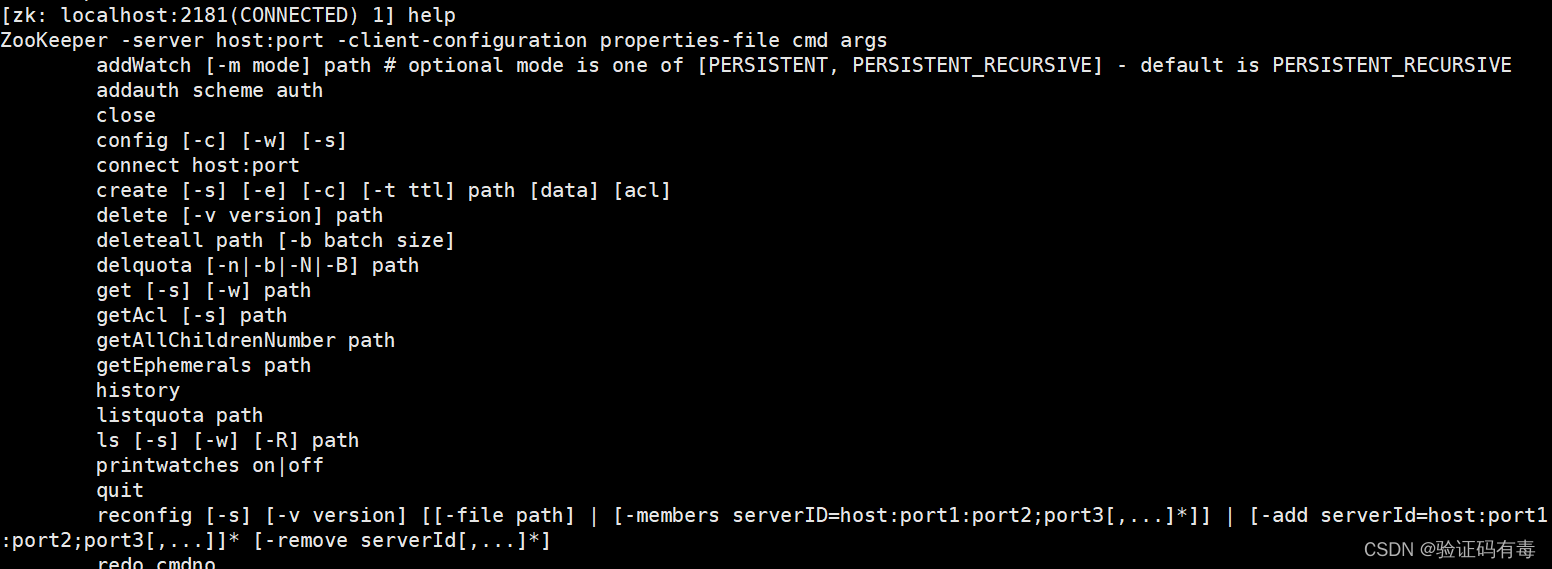
Task: Select the delete [-v version] path line
Action: 240,215
